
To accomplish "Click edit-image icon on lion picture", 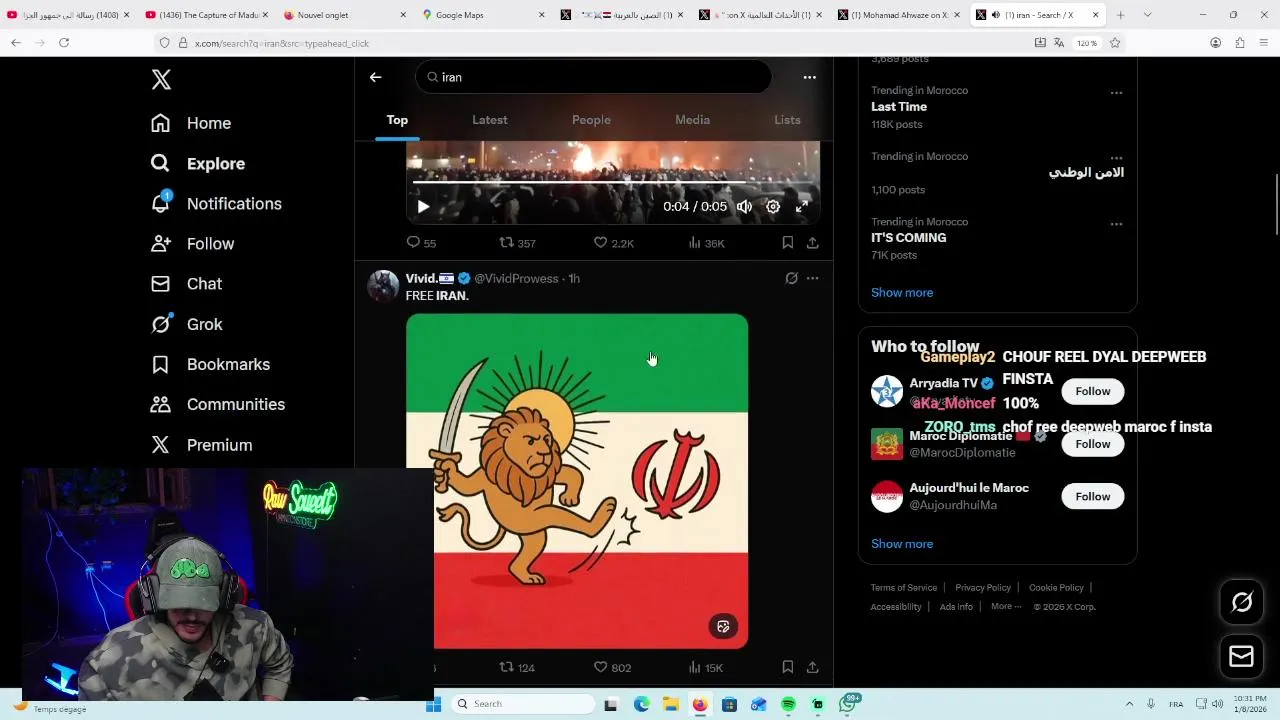I will coord(723,627).
